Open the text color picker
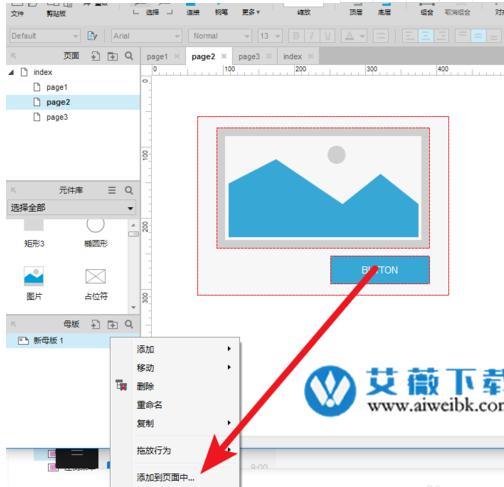Screen dimensions: 504x487 pyautogui.click(x=354, y=36)
